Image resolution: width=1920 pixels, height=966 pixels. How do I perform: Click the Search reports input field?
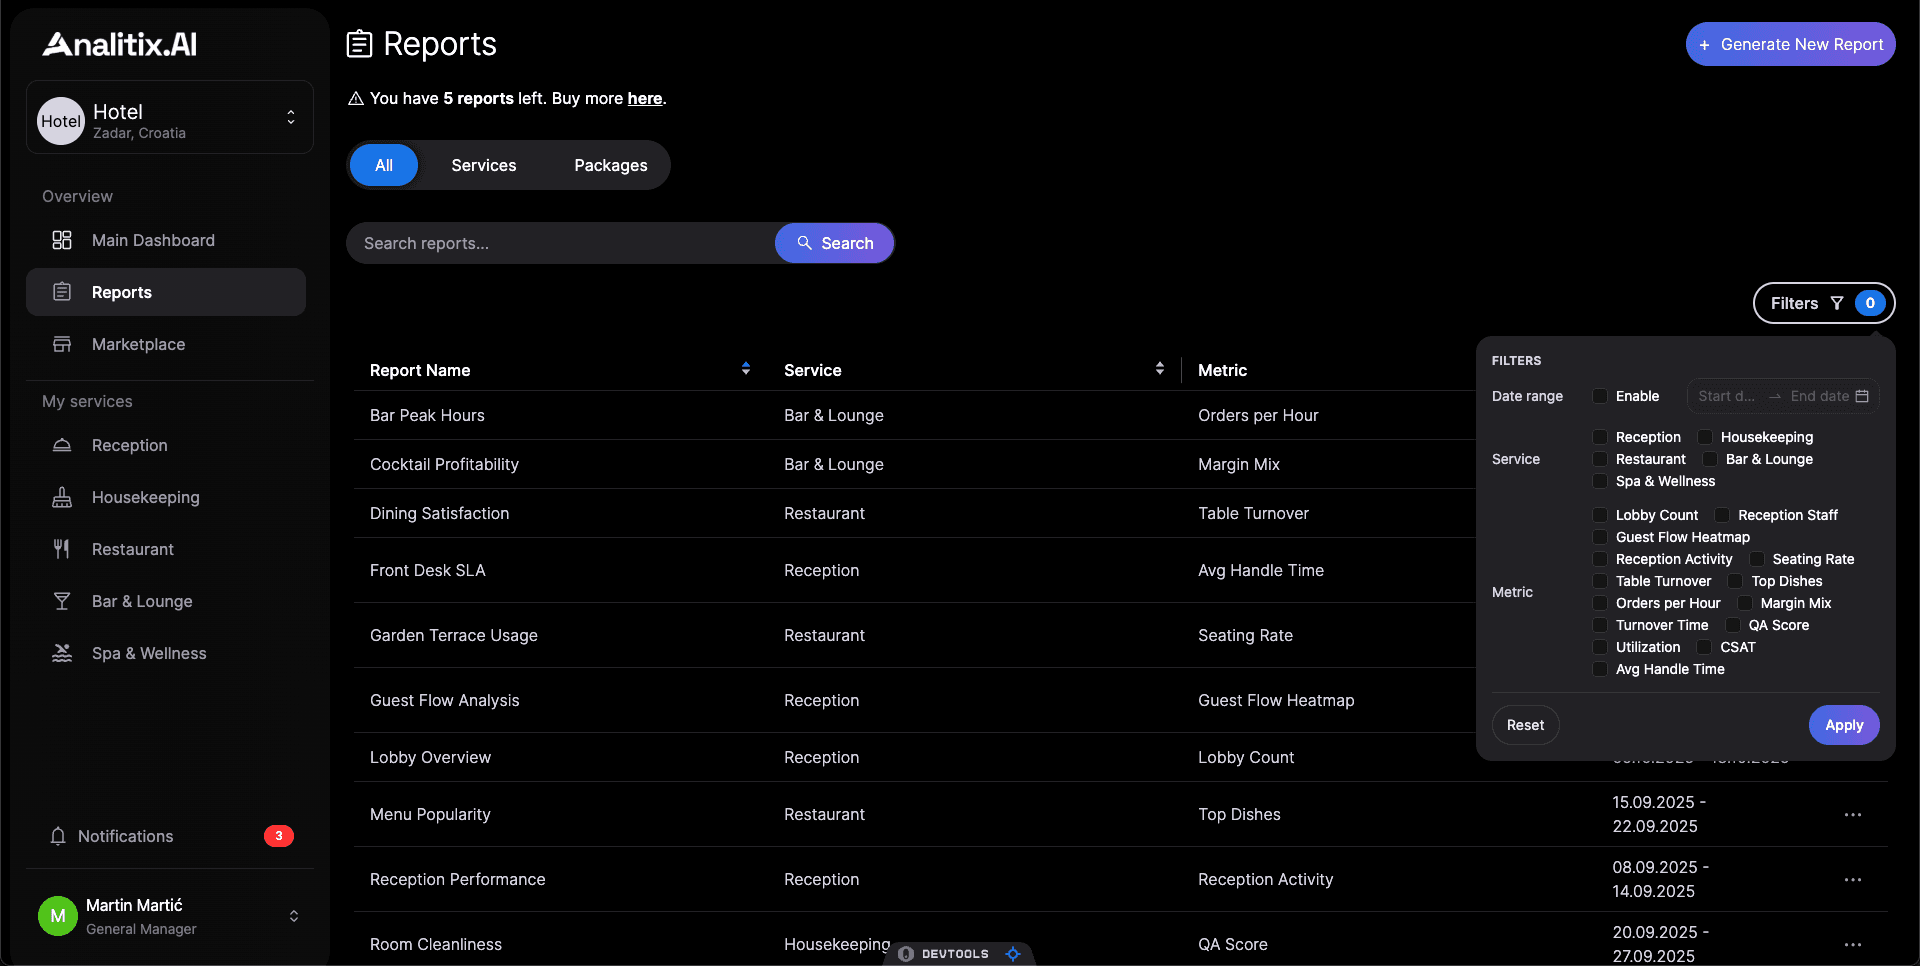[x=560, y=243]
